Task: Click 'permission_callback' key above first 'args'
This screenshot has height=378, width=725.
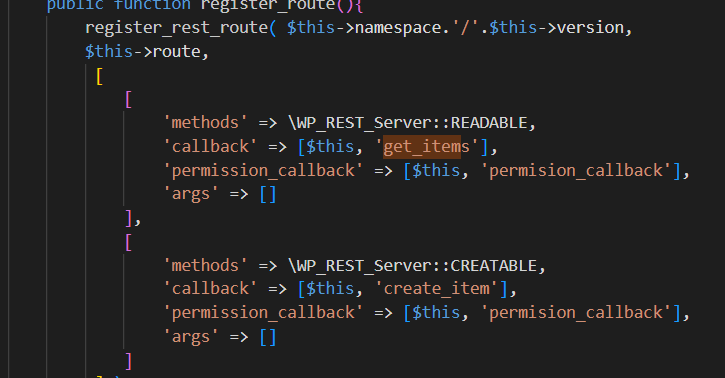Action: pos(263,171)
